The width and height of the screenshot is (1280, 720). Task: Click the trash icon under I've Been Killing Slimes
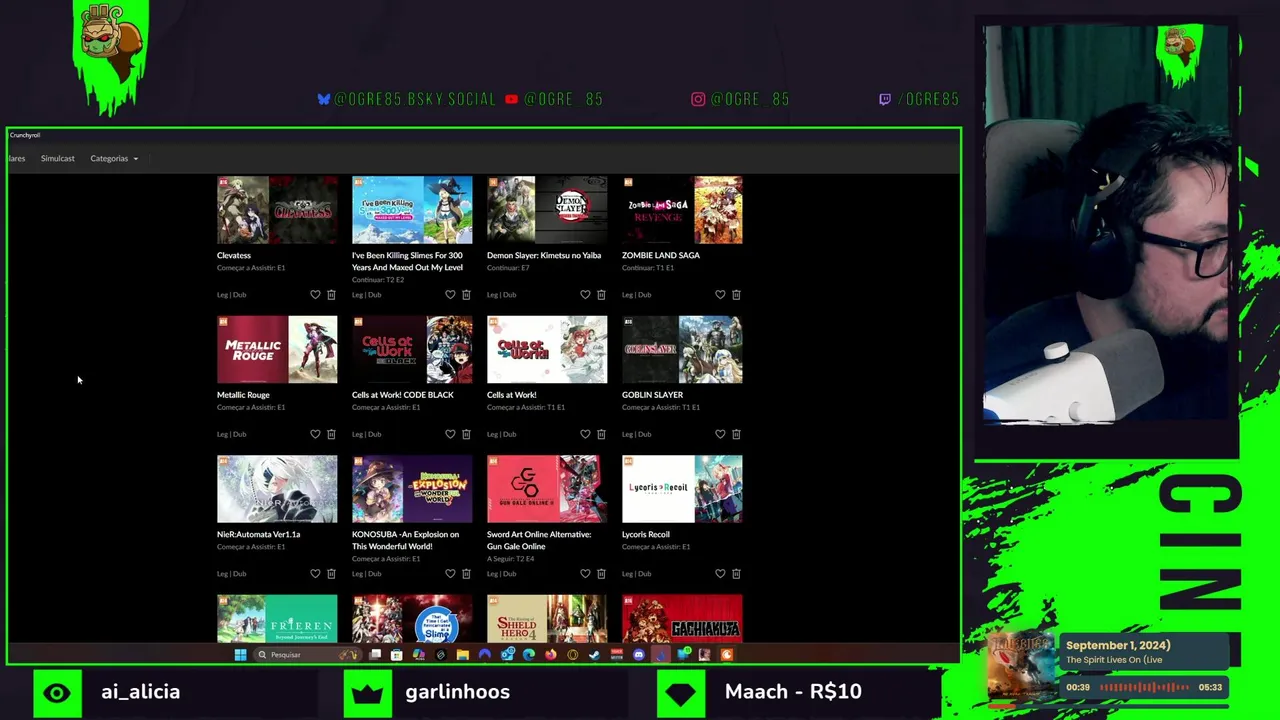(x=466, y=295)
